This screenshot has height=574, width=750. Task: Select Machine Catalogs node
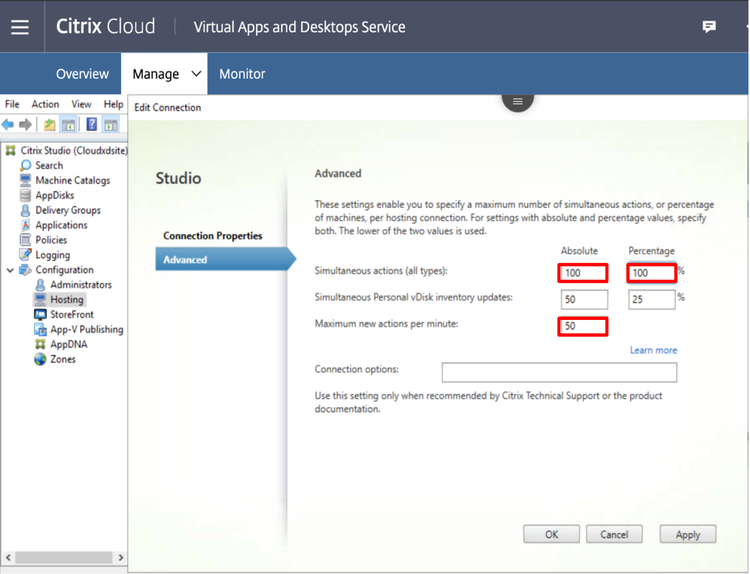pos(73,180)
